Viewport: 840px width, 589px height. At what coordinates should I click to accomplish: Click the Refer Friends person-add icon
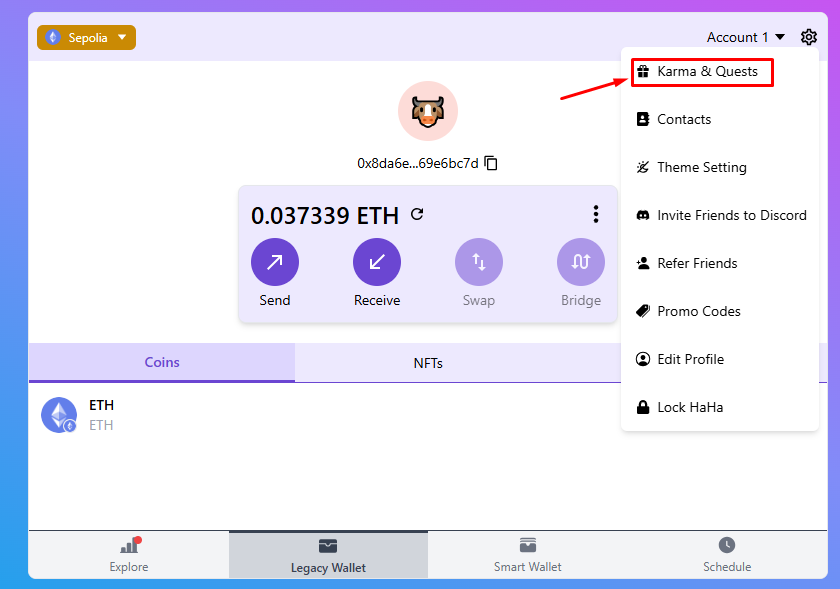pos(643,263)
